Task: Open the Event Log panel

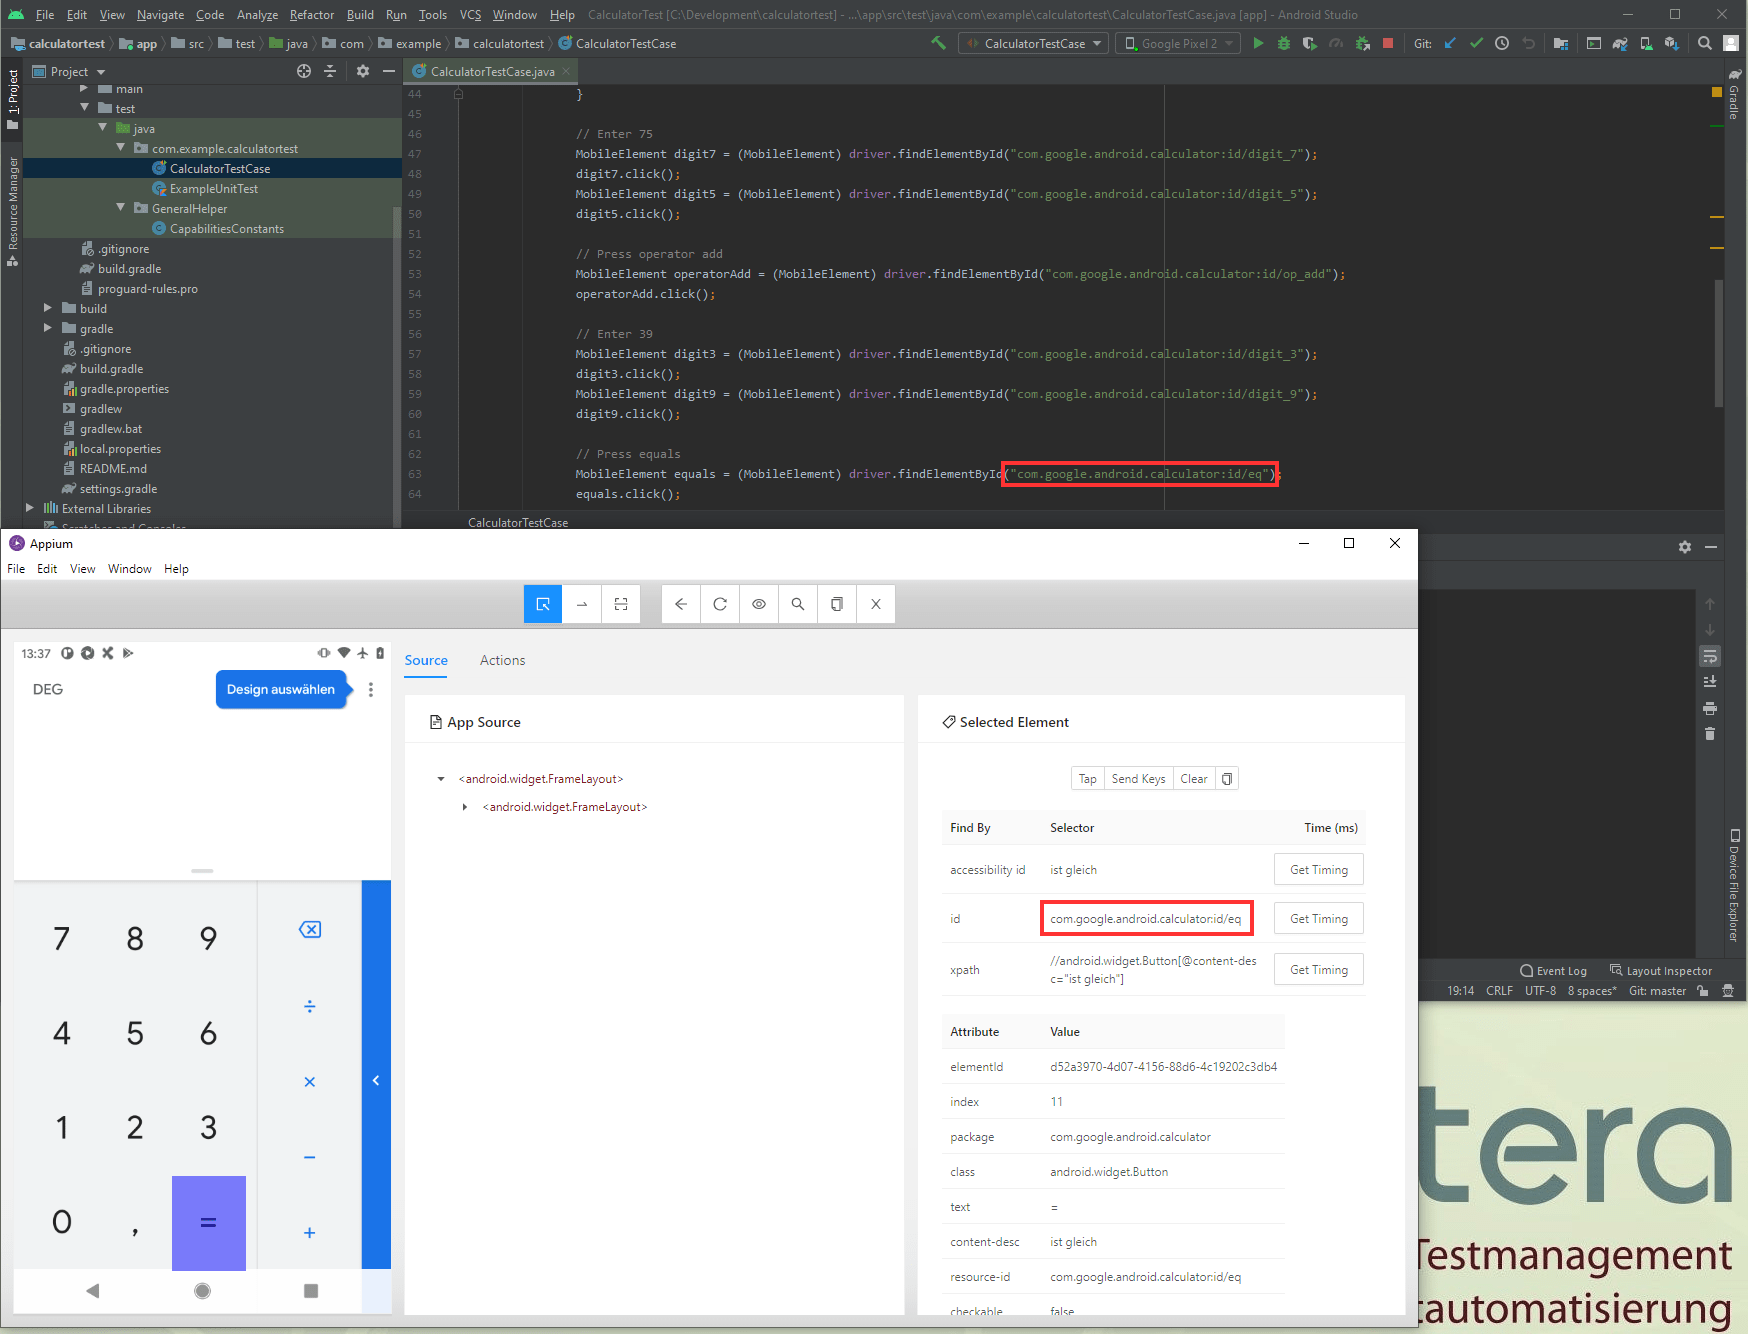Action: pyautogui.click(x=1553, y=970)
